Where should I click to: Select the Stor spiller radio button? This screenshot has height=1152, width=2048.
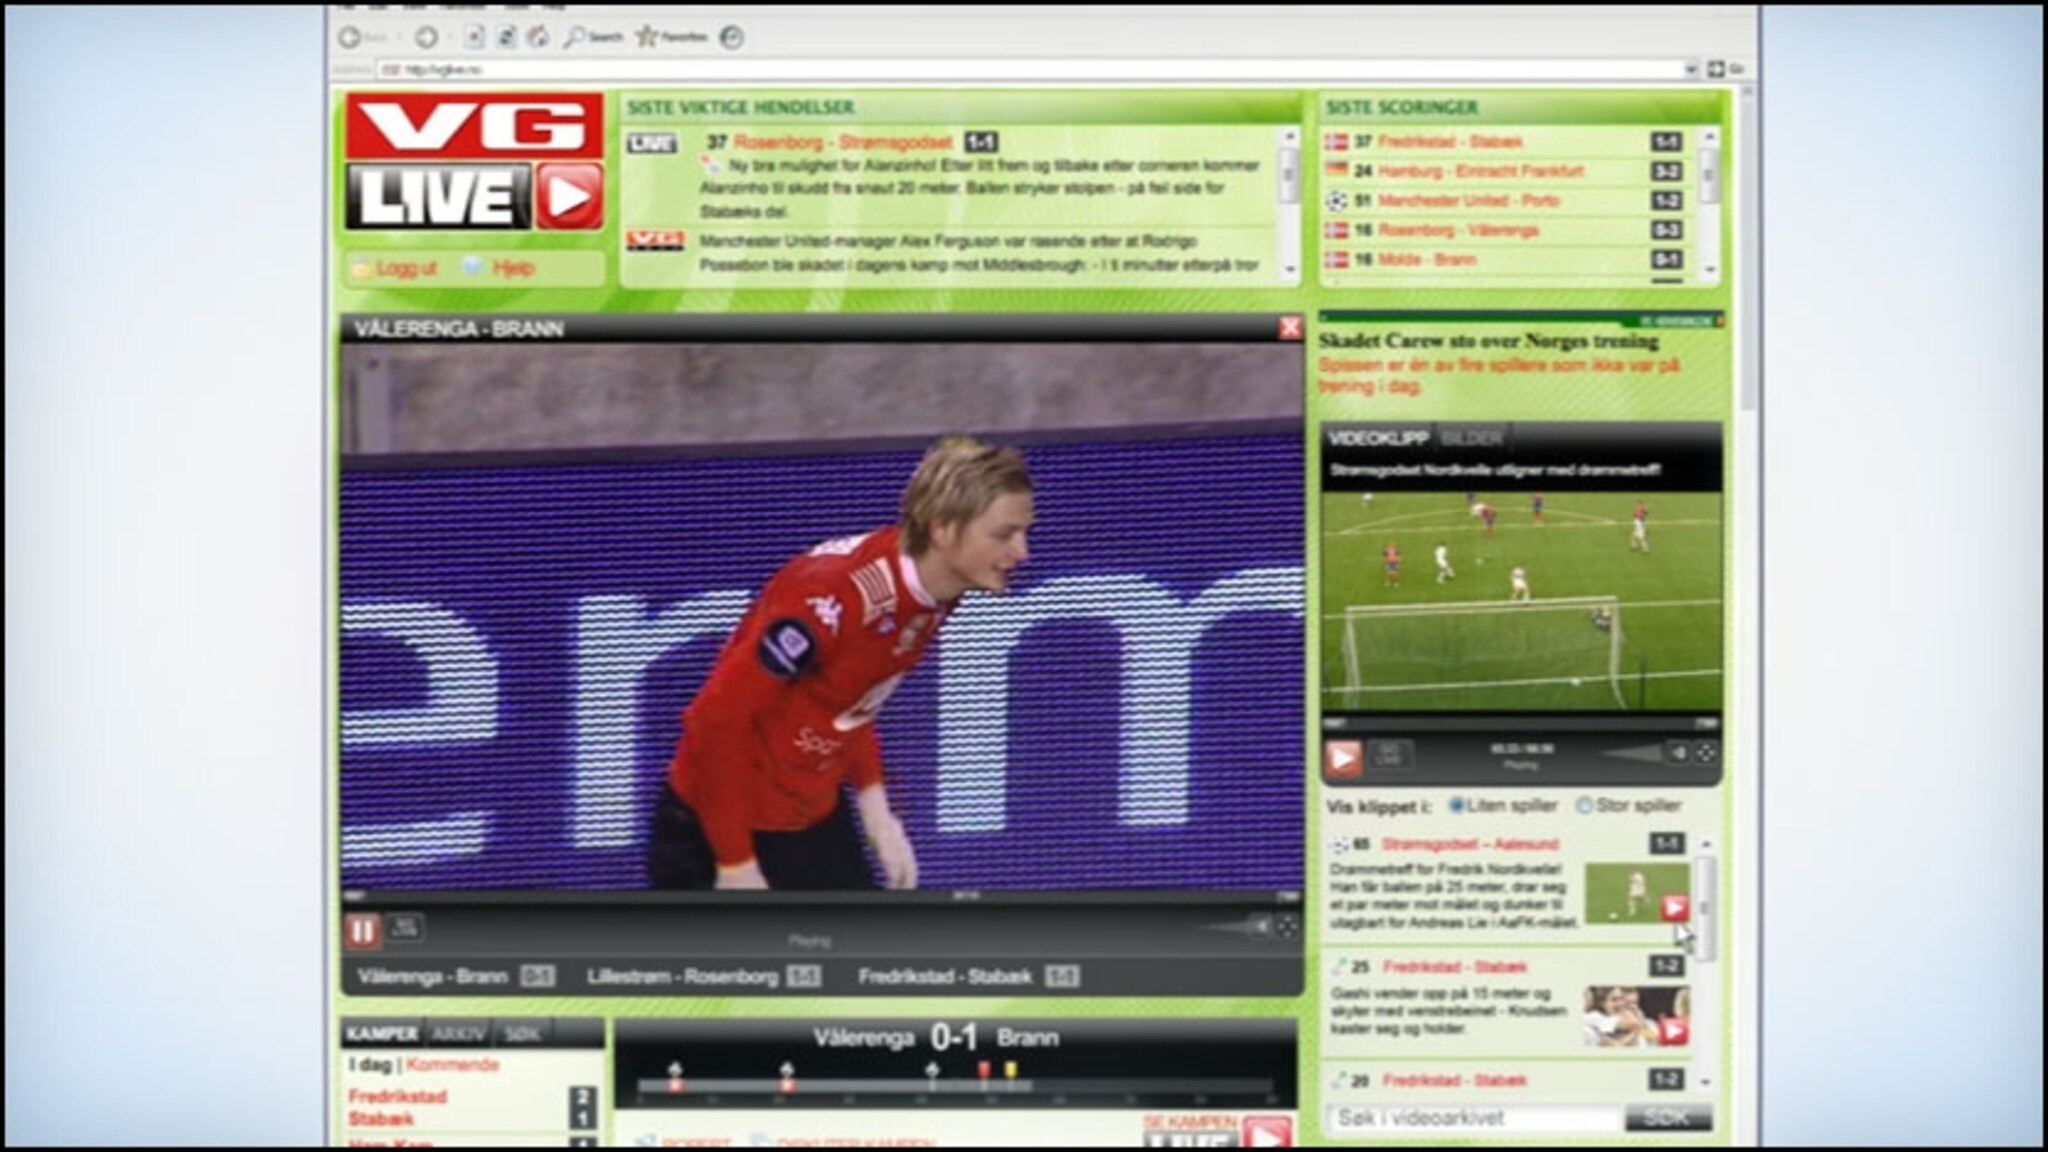pos(1584,805)
